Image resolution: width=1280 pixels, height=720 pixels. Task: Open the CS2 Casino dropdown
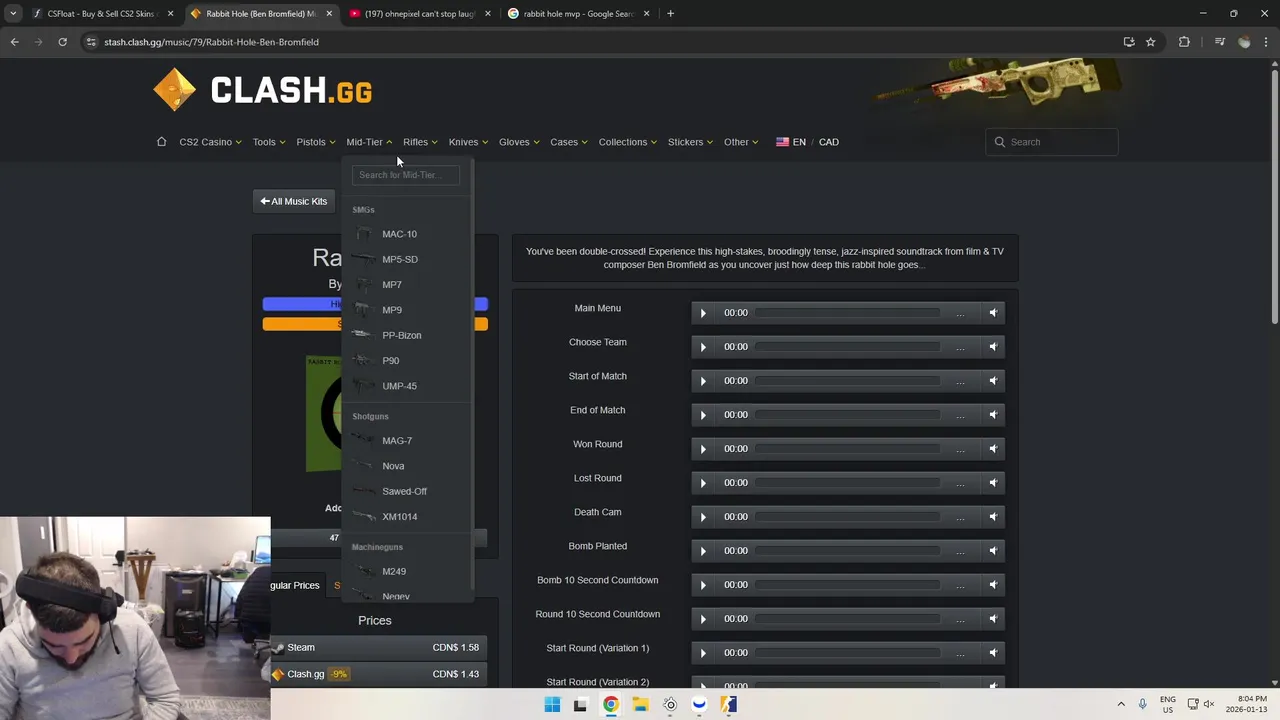210,142
